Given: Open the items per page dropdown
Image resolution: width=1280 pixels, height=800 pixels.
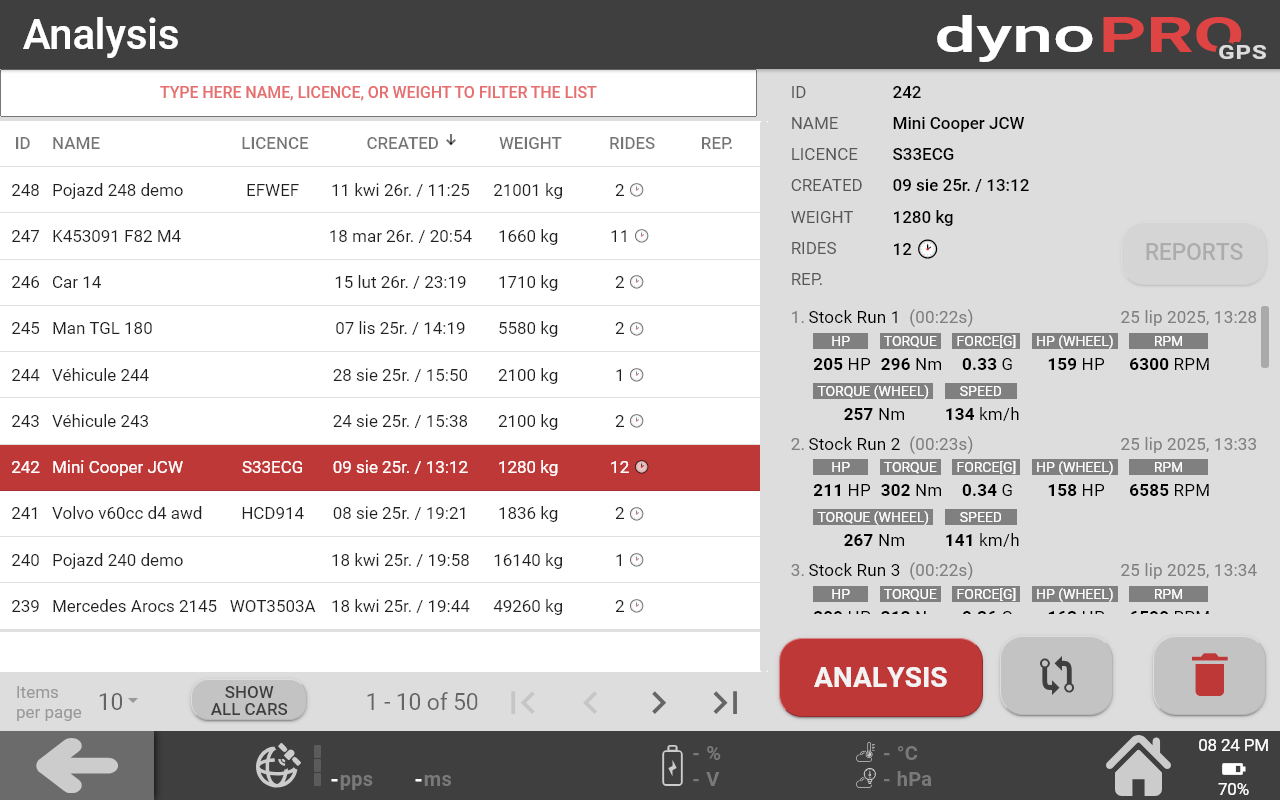Looking at the screenshot, I should click(x=118, y=702).
